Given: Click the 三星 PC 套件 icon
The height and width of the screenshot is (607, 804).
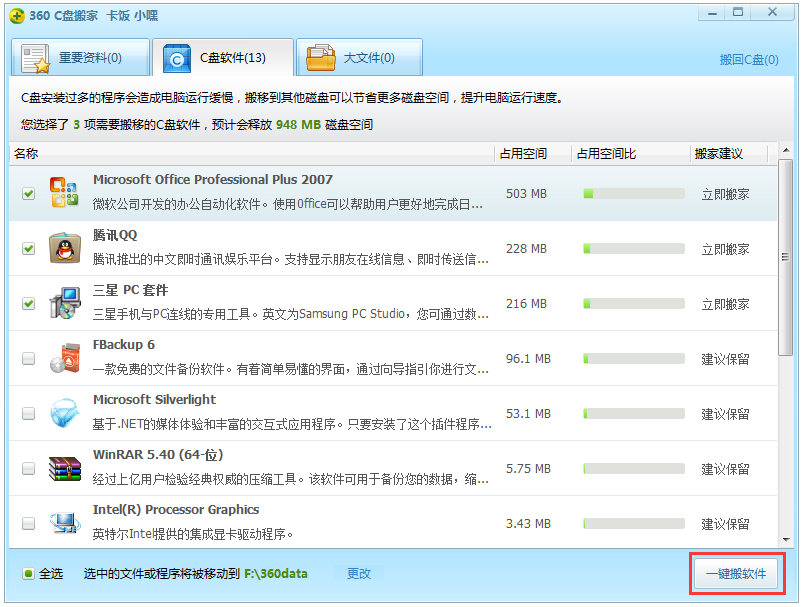Looking at the screenshot, I should pyautogui.click(x=65, y=303).
